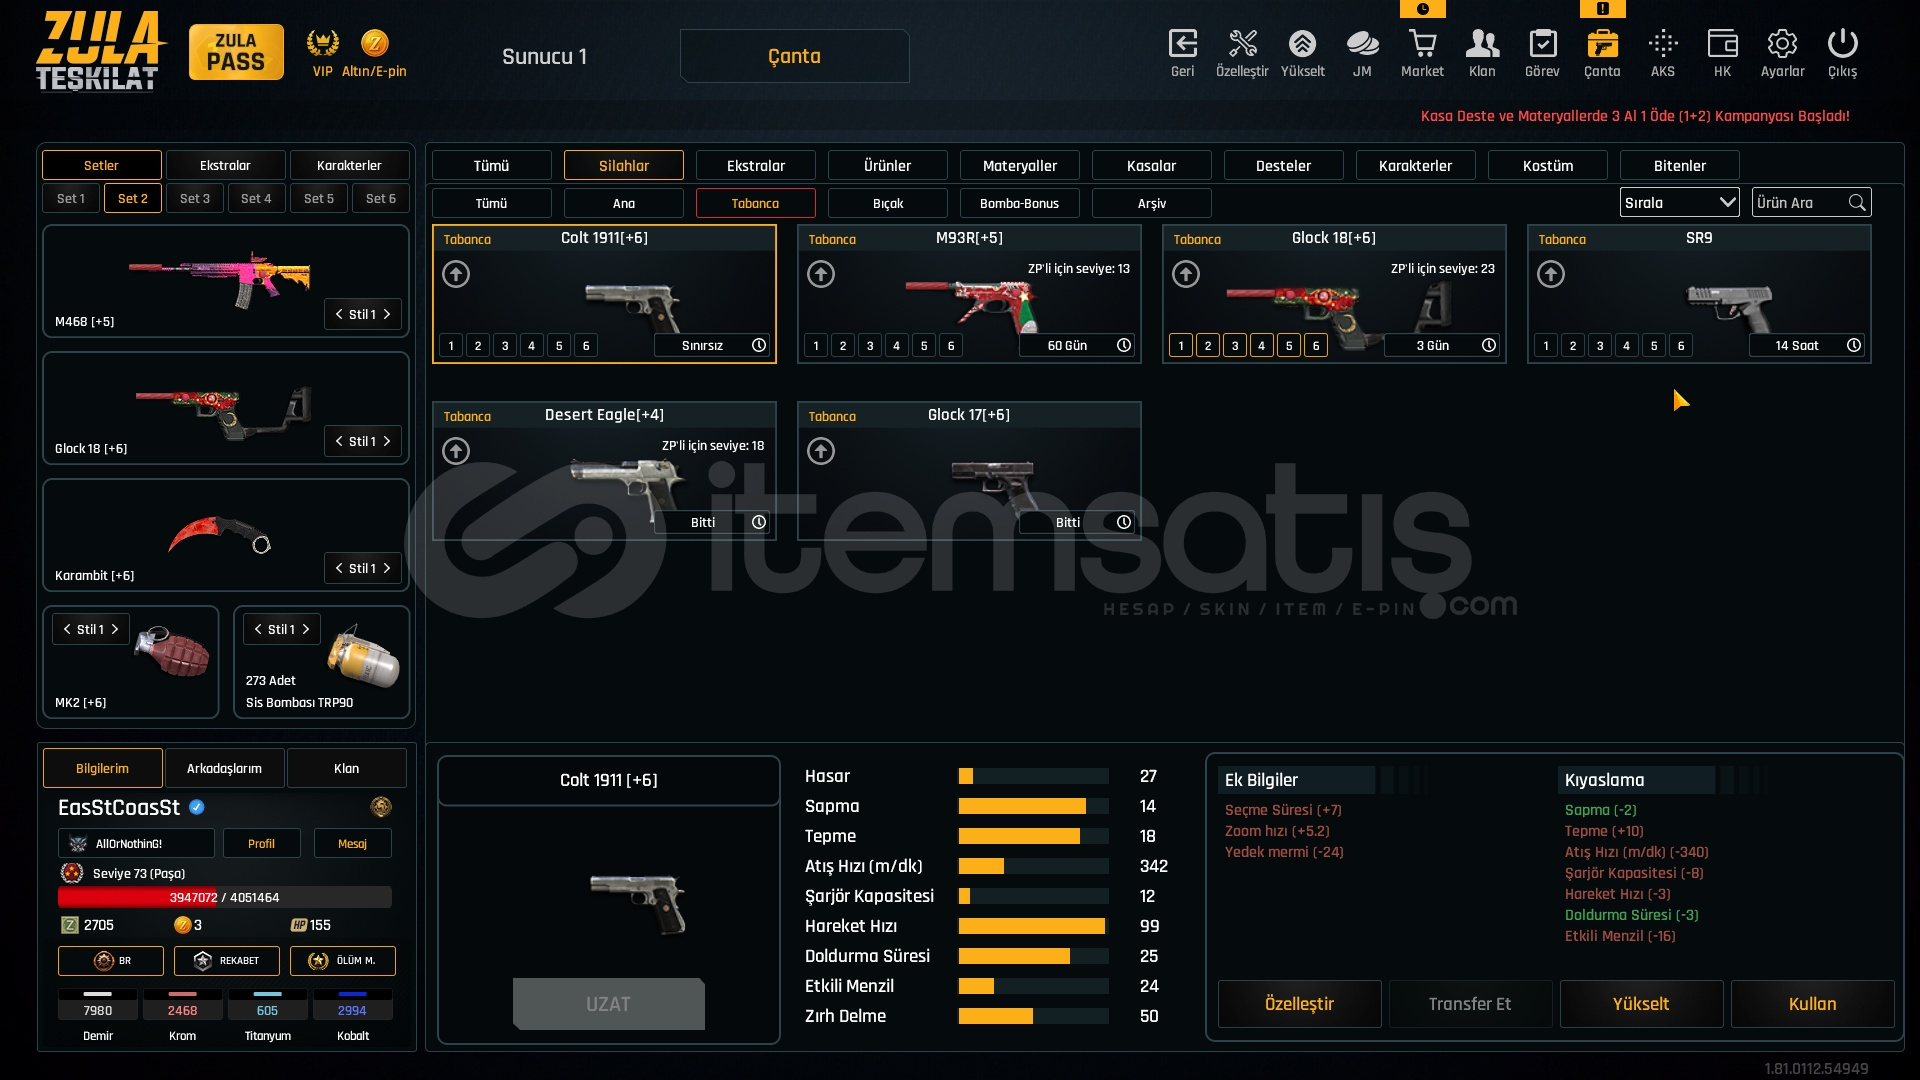Screen dimensions: 1920x1080
Task: Open the Görev tasks icon
Action: click(x=1542, y=45)
